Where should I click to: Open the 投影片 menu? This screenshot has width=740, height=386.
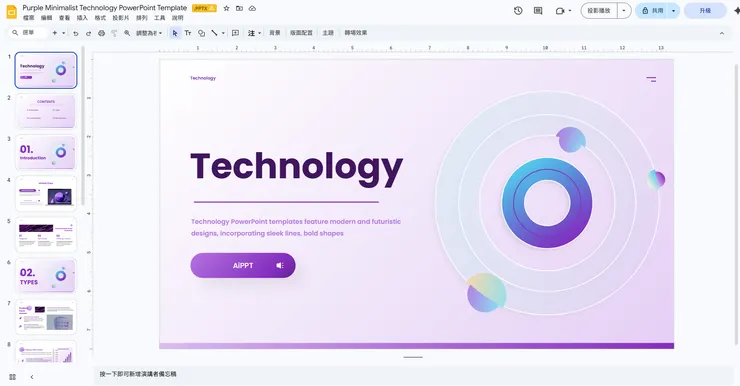coord(120,18)
